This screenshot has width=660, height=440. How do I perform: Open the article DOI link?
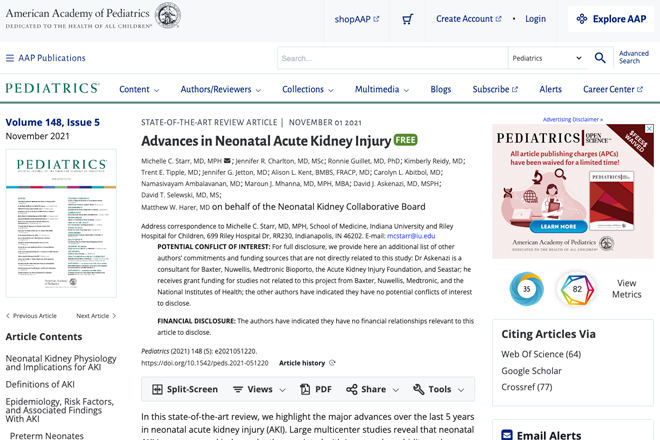pyautogui.click(x=205, y=363)
